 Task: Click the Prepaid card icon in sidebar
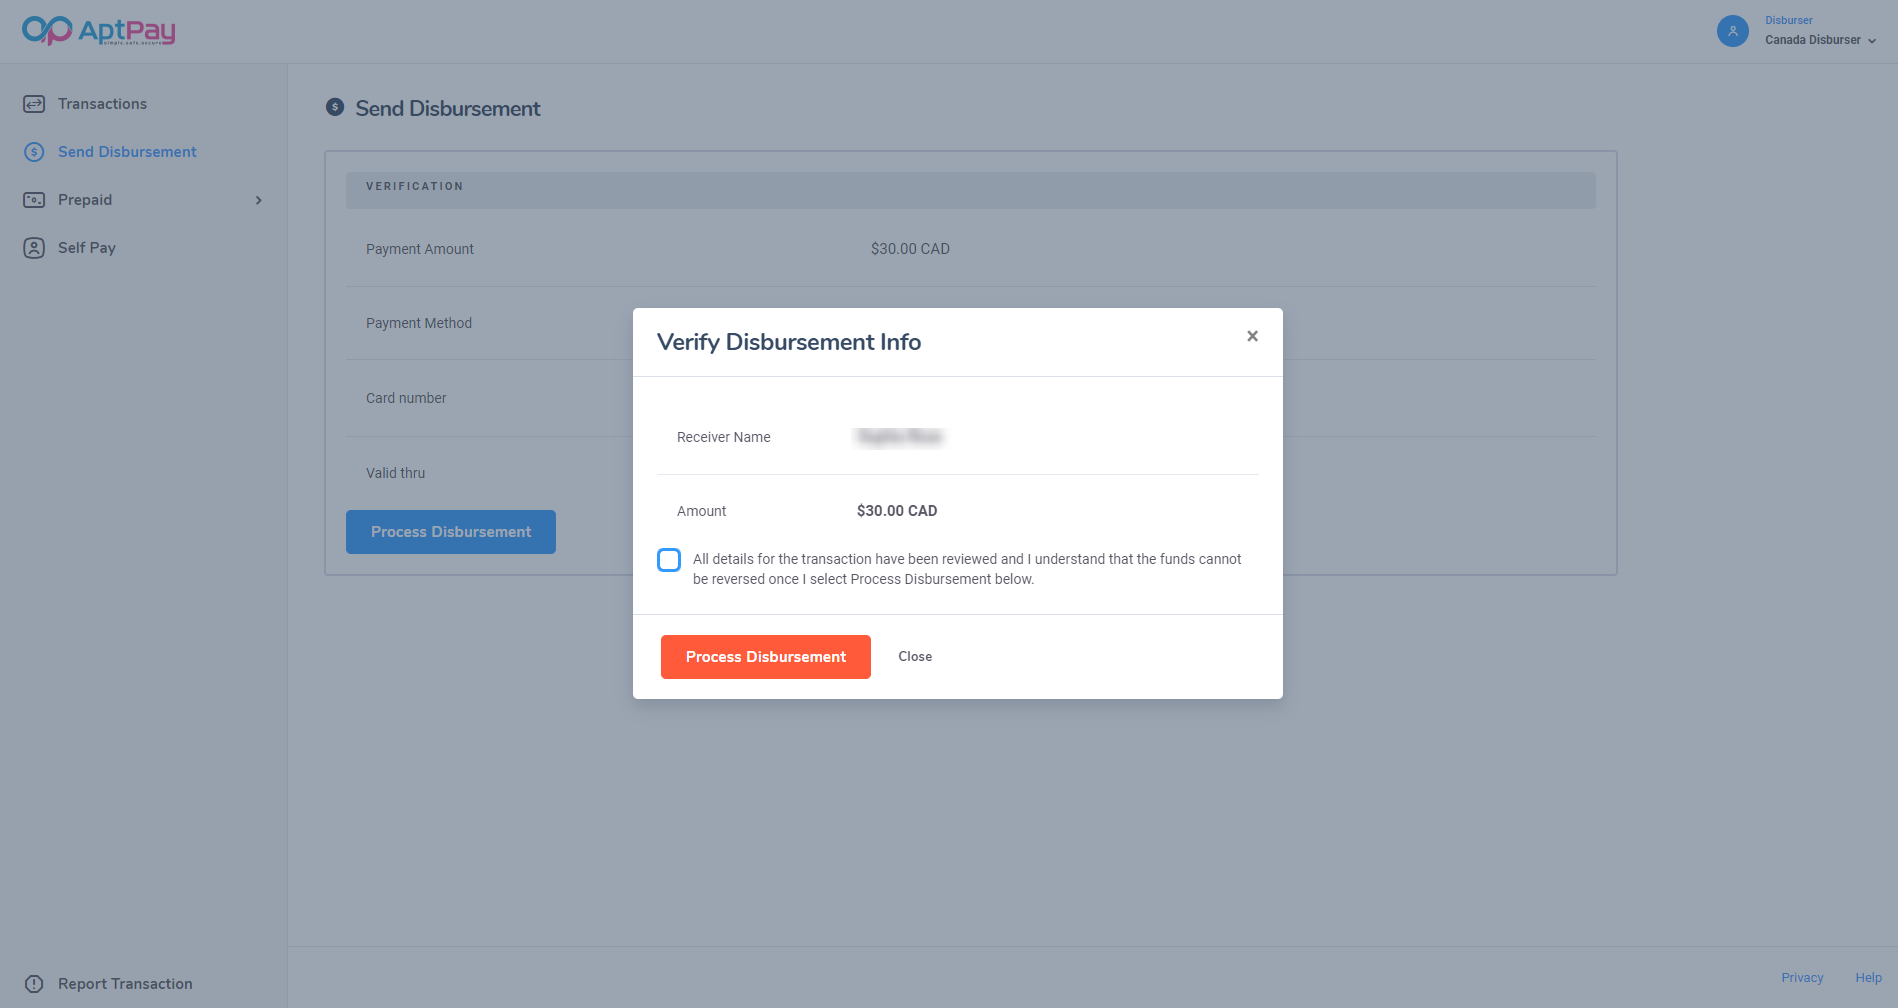click(x=34, y=200)
